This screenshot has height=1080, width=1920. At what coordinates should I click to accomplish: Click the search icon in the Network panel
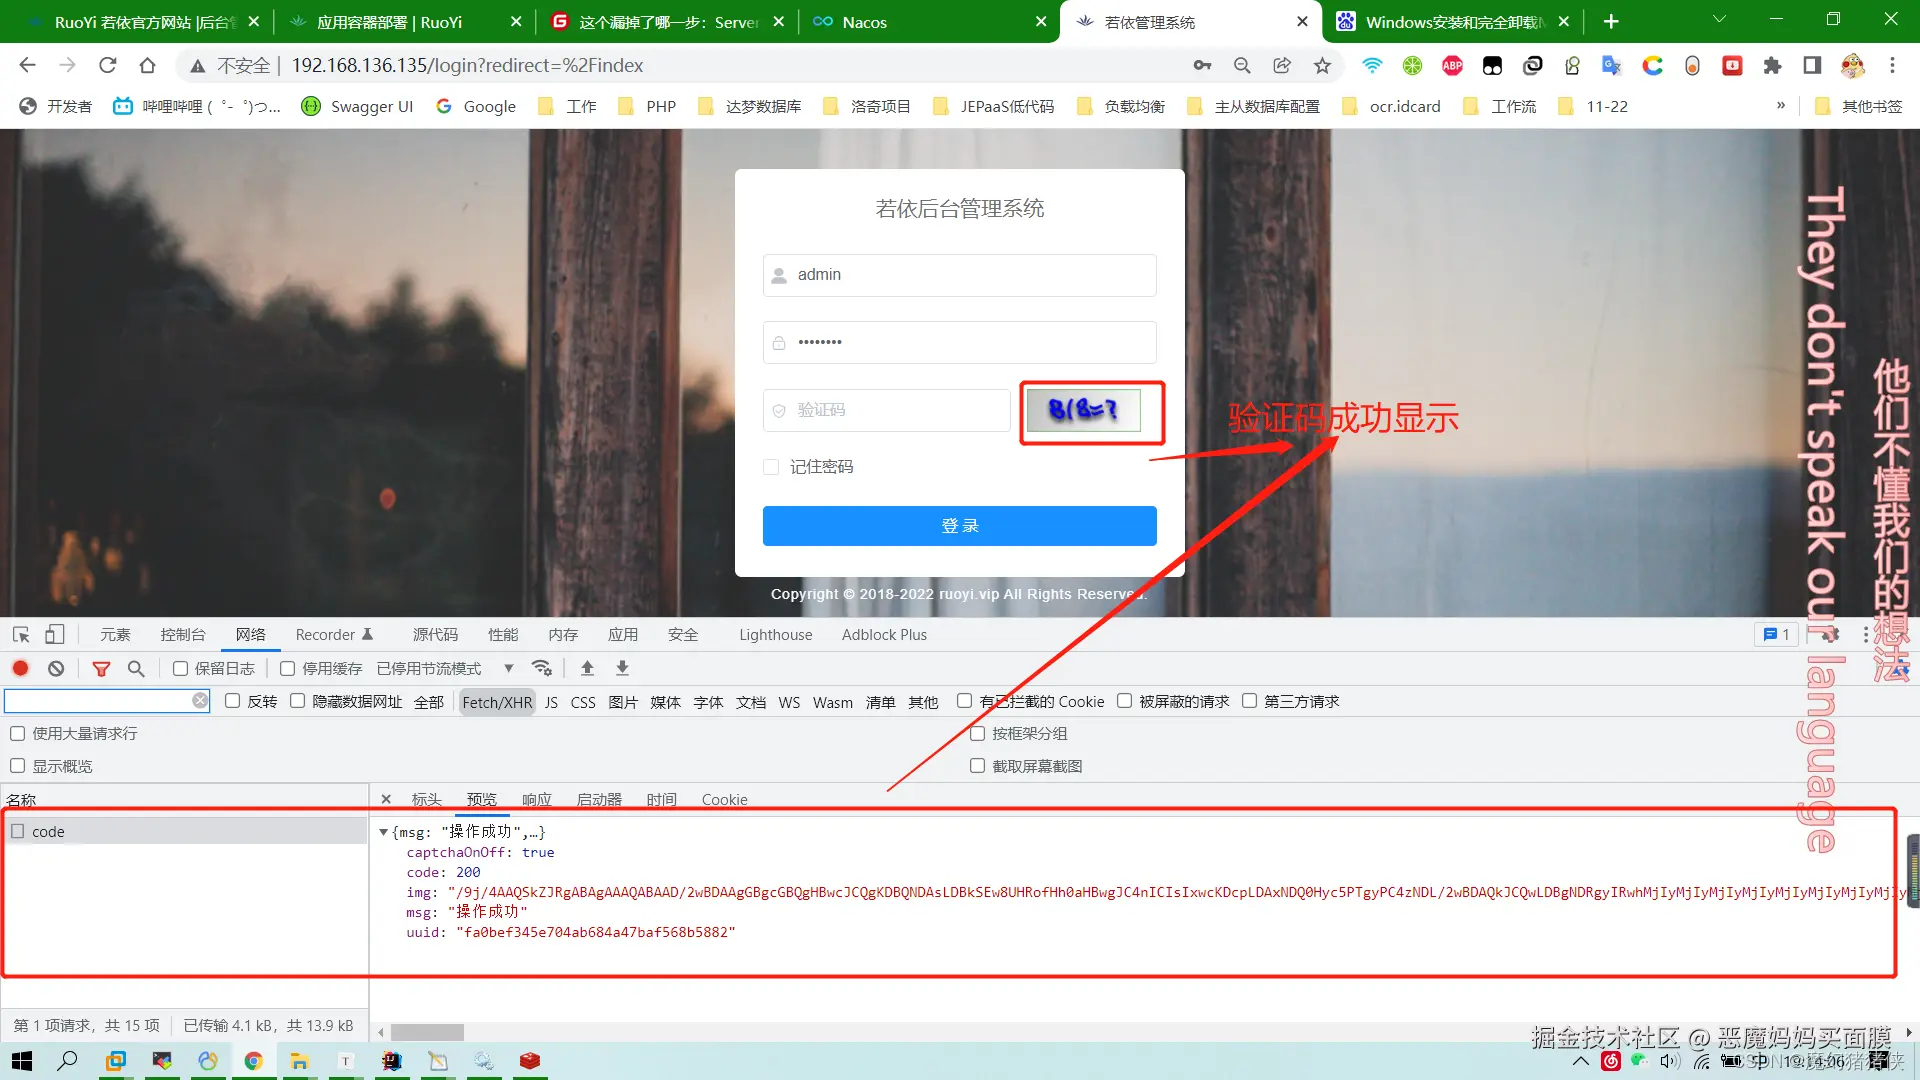[137, 668]
